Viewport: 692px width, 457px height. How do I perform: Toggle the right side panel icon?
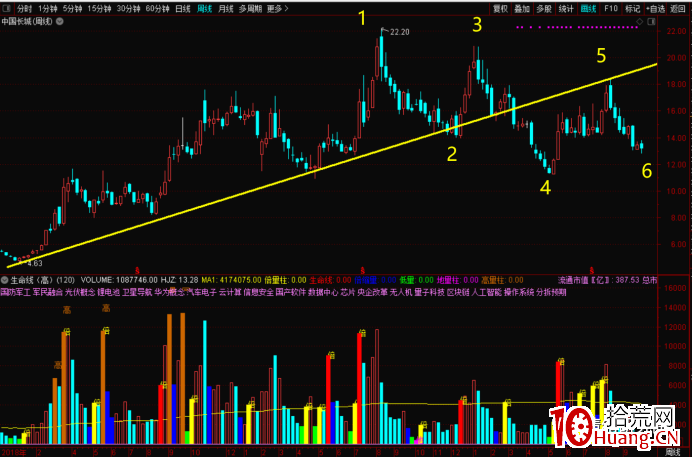tap(651, 21)
